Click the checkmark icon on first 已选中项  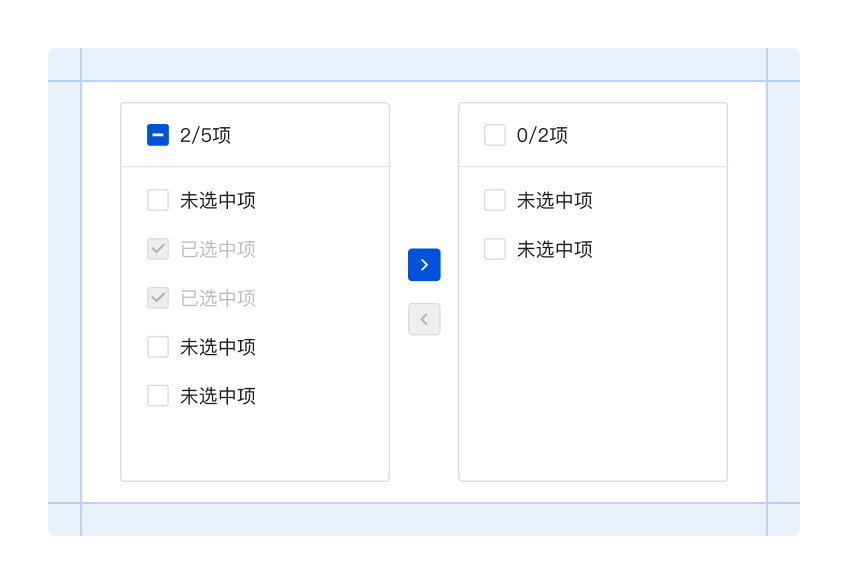157,249
